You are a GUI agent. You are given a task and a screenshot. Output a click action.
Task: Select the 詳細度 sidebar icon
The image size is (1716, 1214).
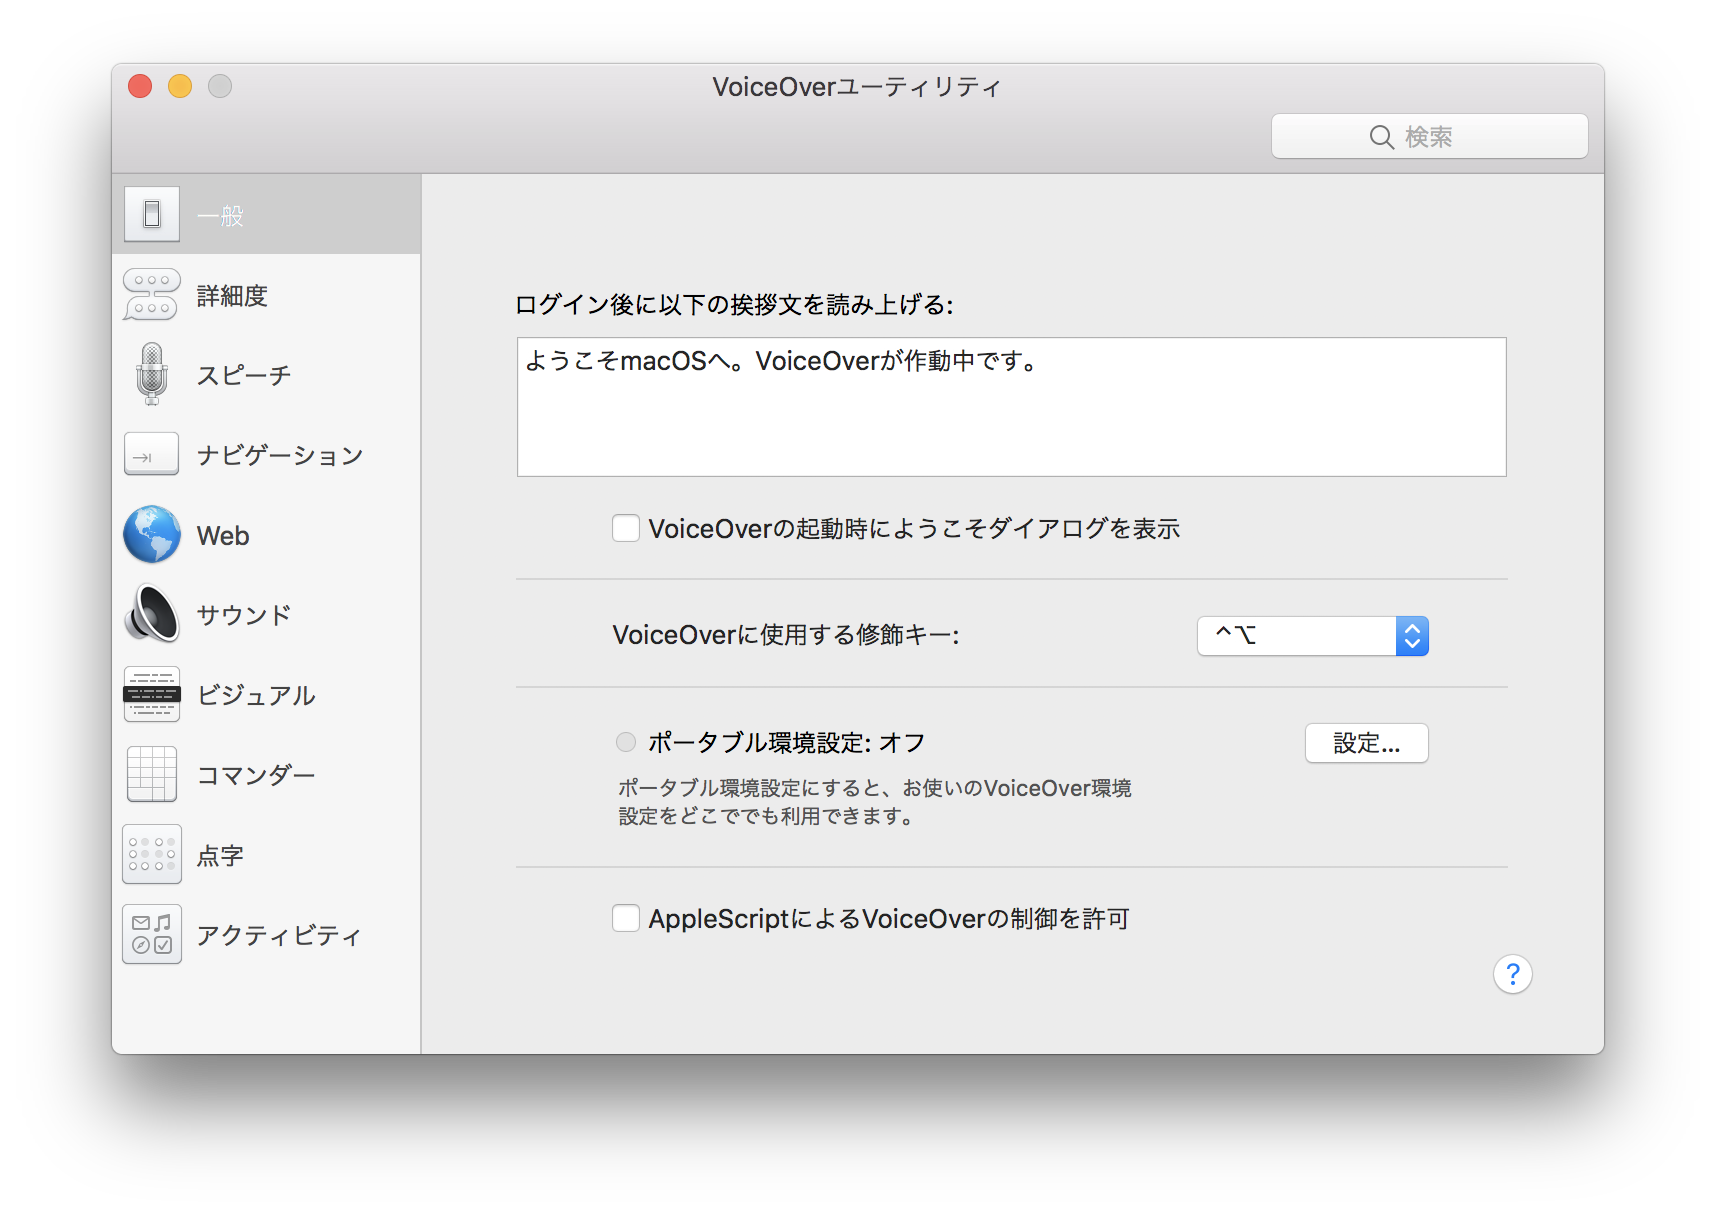[150, 293]
